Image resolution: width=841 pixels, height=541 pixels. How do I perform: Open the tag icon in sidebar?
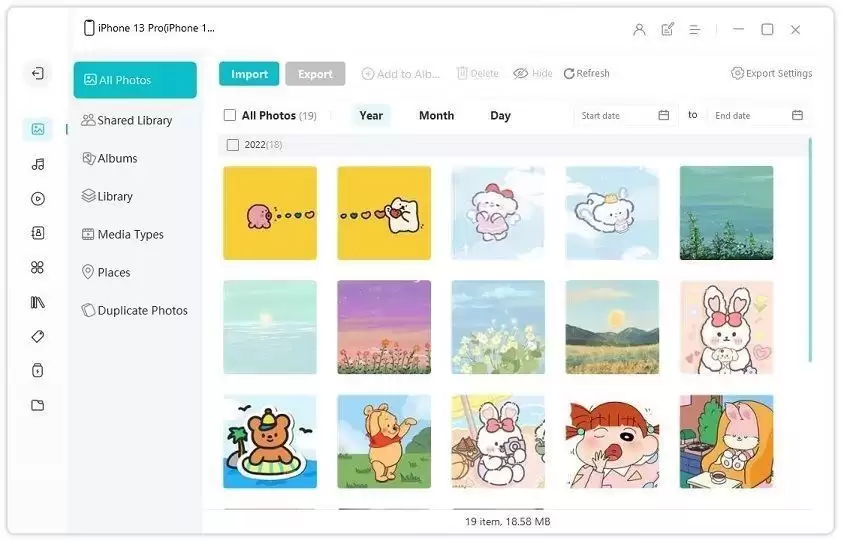pos(38,337)
